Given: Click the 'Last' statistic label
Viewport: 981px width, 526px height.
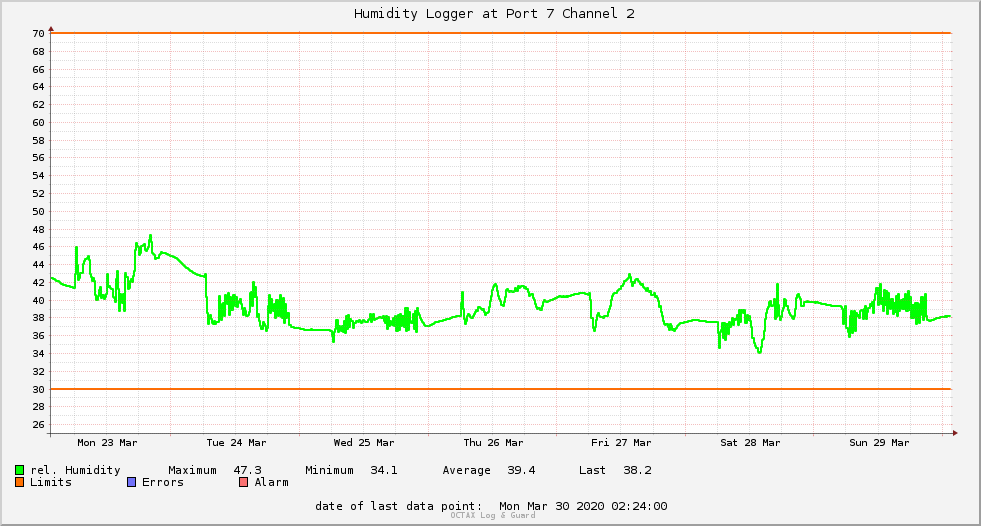Looking at the screenshot, I should click(592, 470).
